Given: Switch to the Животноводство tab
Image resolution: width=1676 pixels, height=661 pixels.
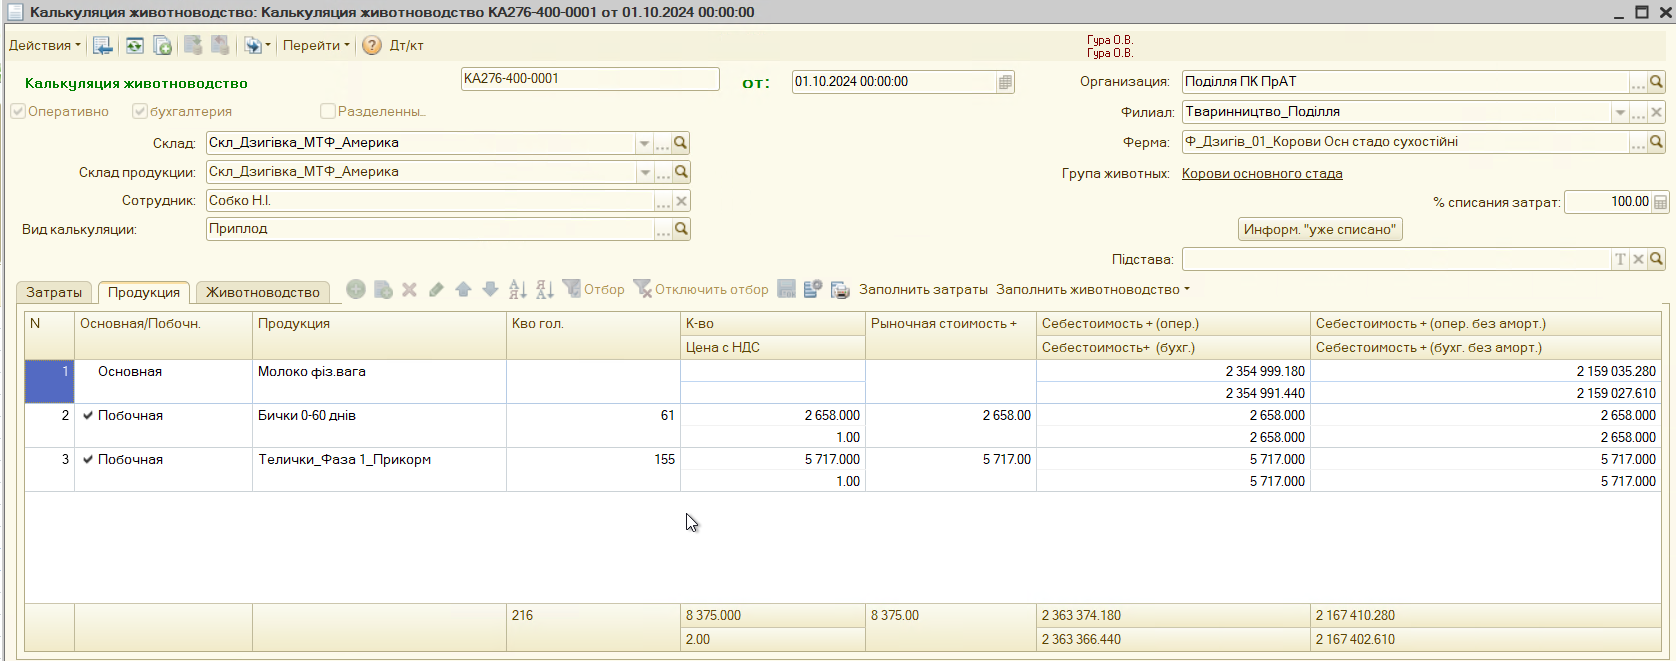Looking at the screenshot, I should point(263,292).
